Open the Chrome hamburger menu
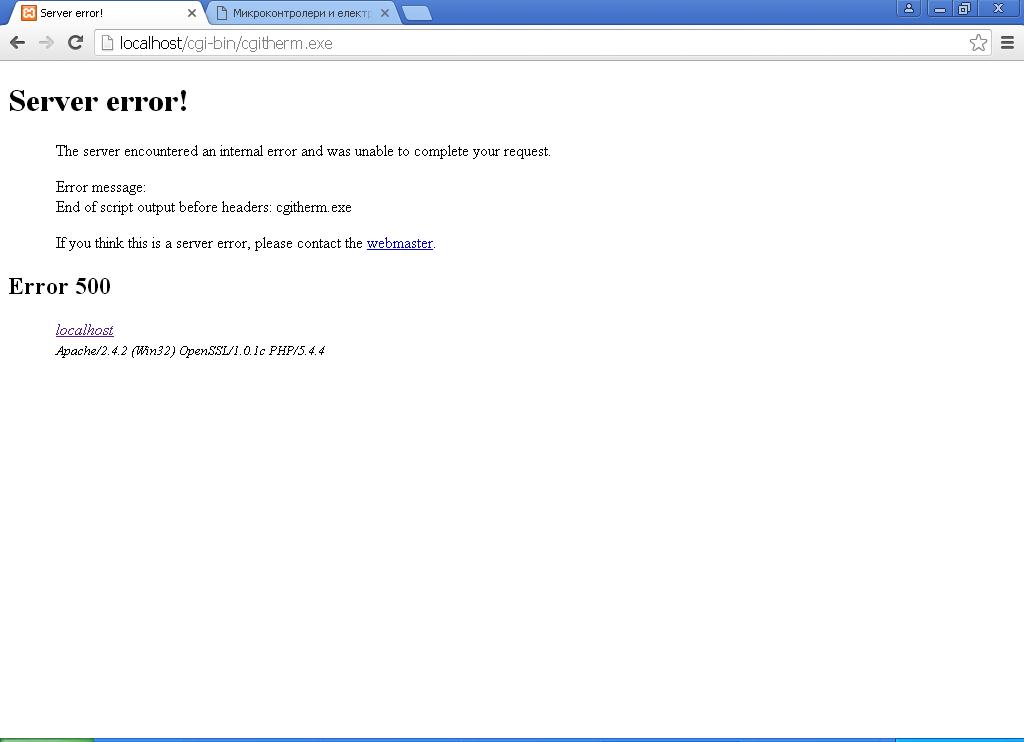 point(1008,43)
